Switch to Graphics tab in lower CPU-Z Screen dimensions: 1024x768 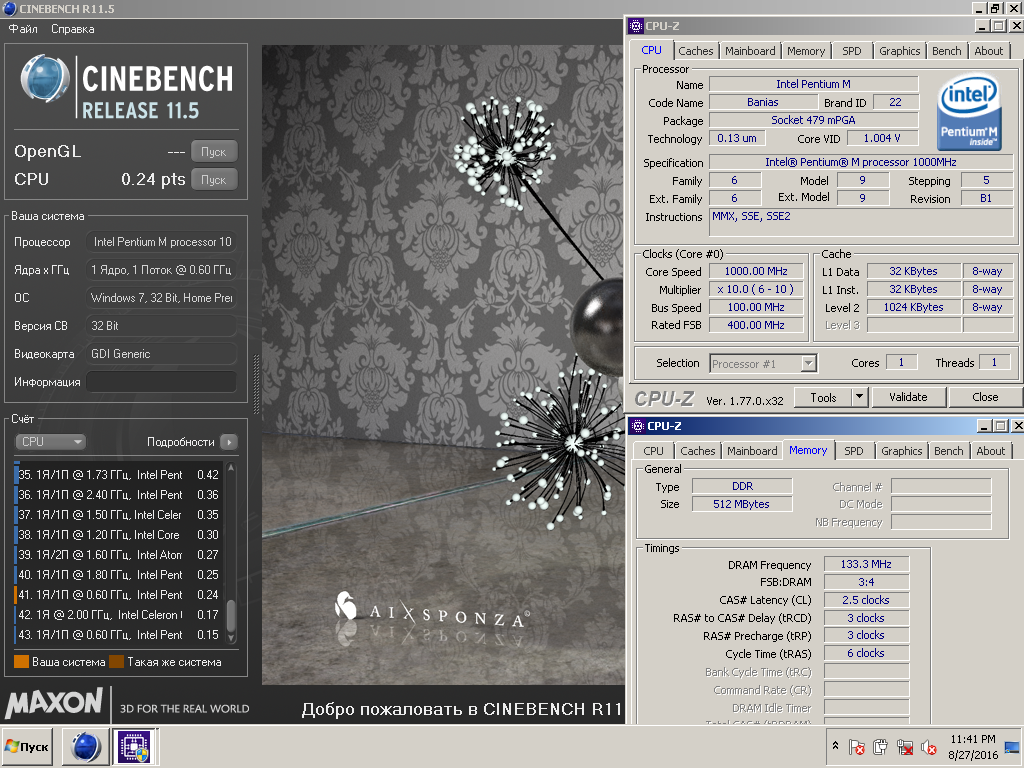coord(901,451)
